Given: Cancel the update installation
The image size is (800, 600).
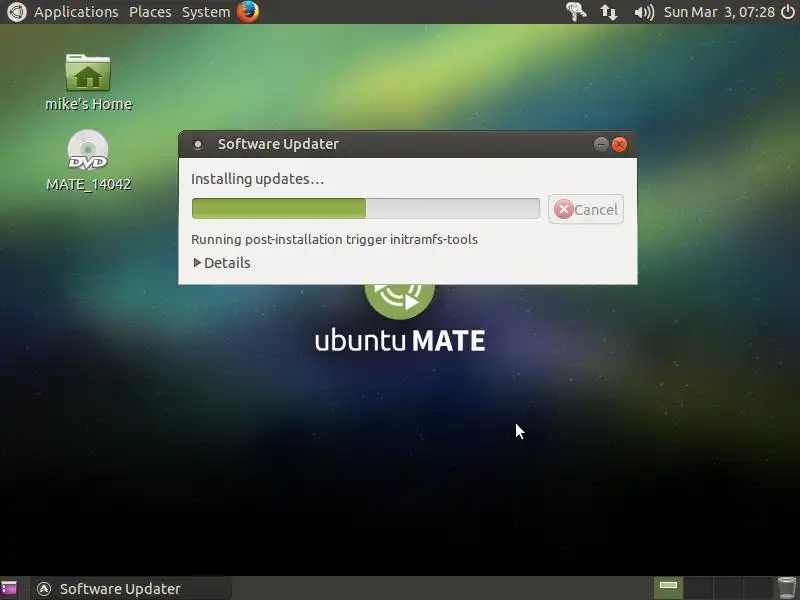Looking at the screenshot, I should click(586, 209).
